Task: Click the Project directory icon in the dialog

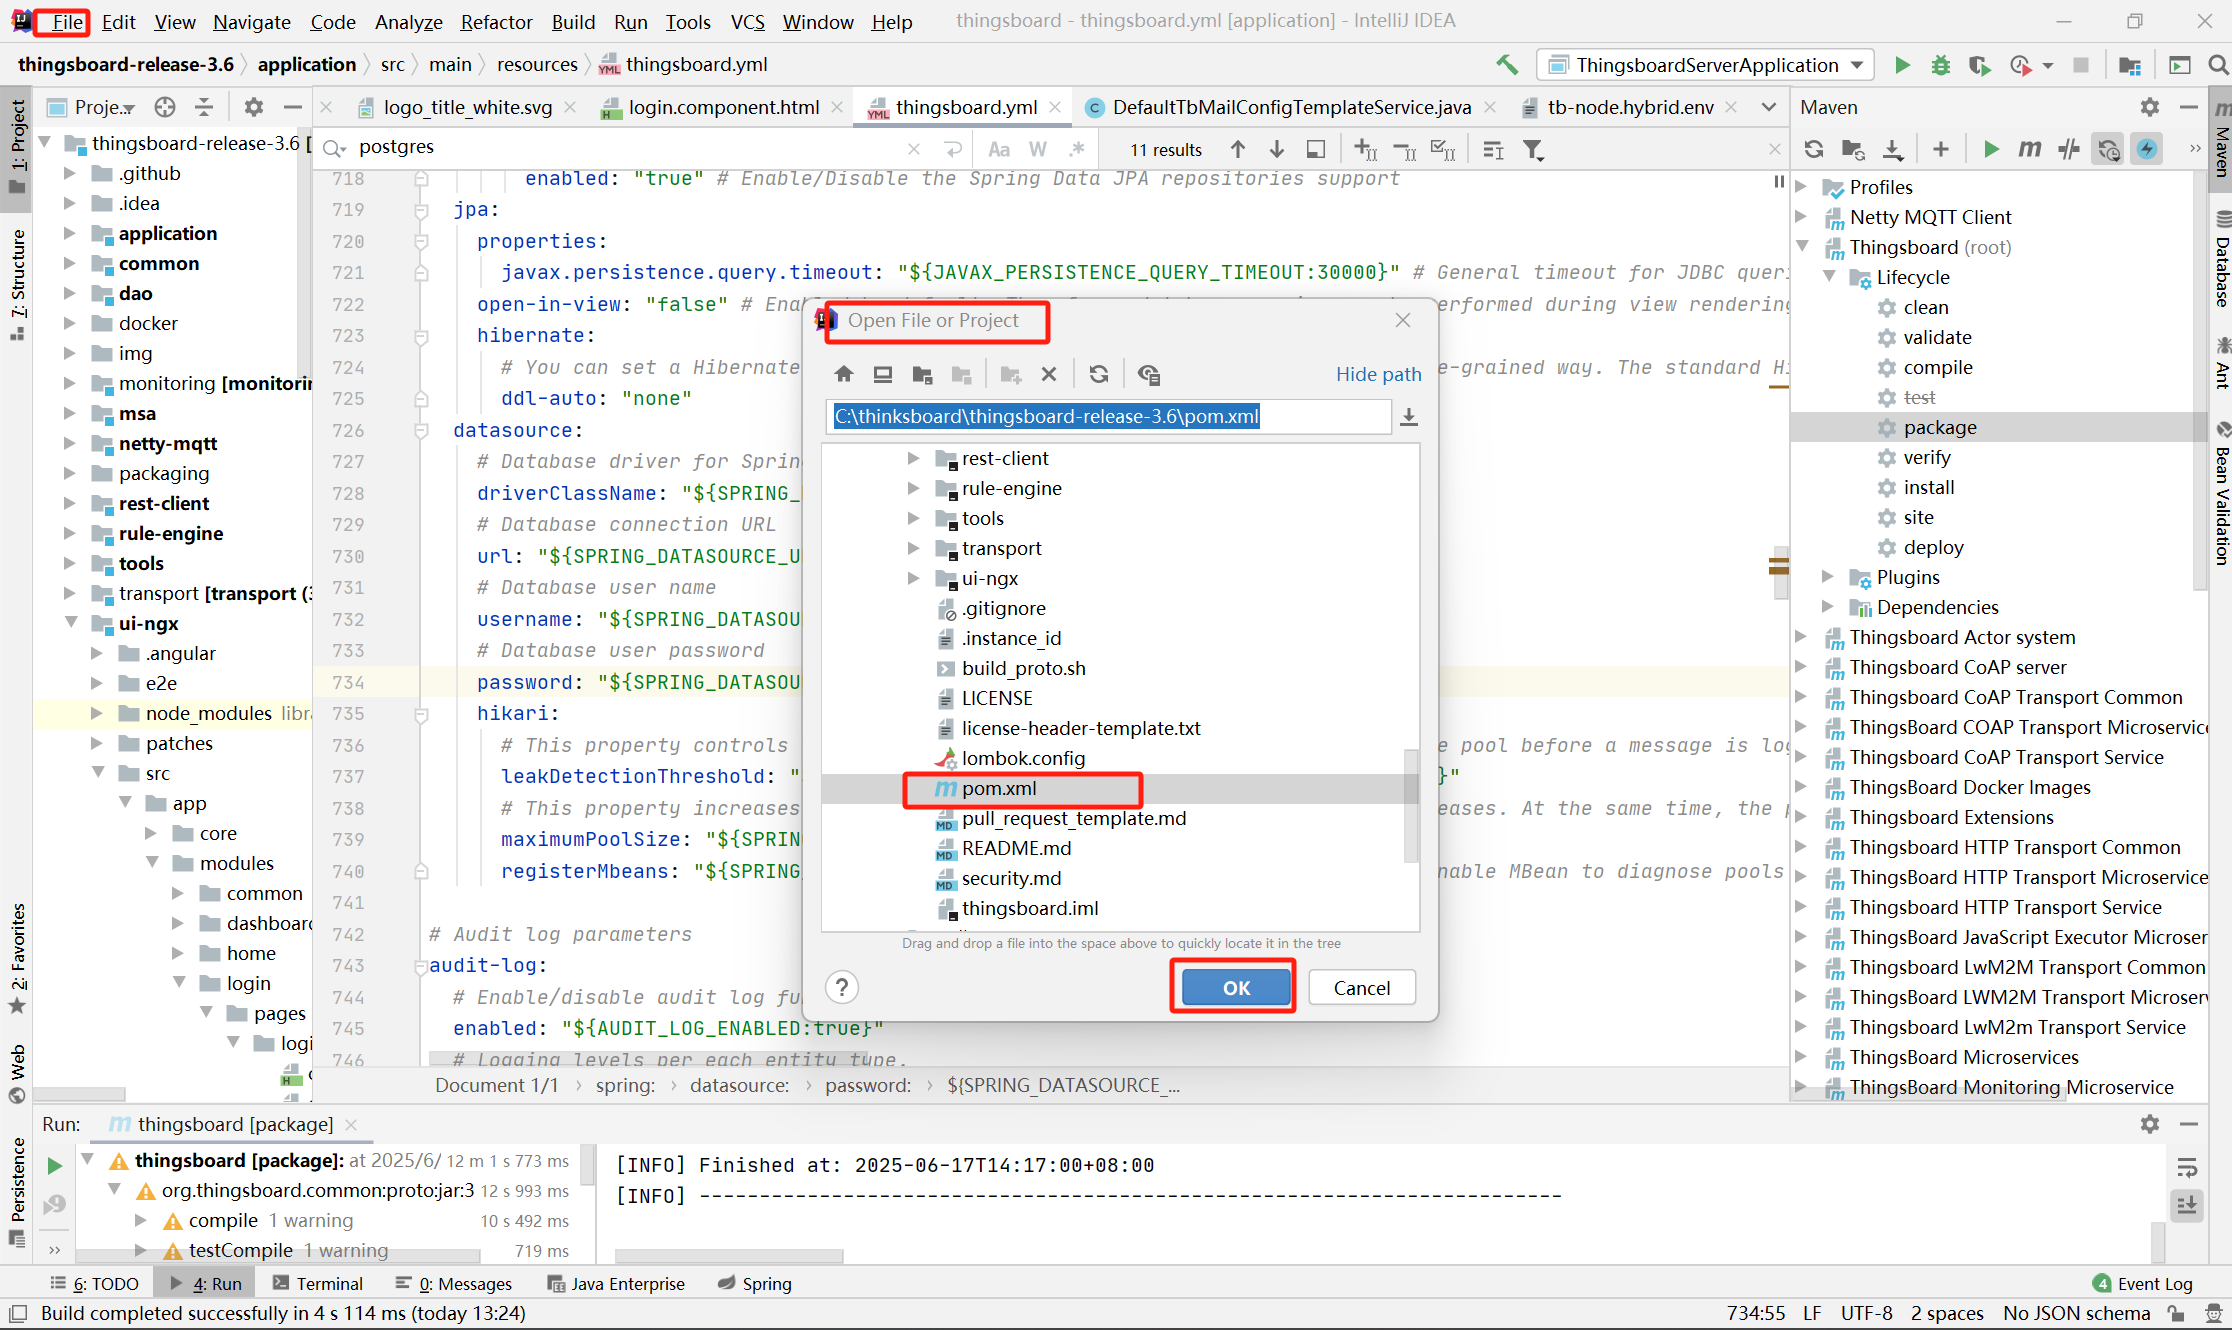Action: point(922,374)
